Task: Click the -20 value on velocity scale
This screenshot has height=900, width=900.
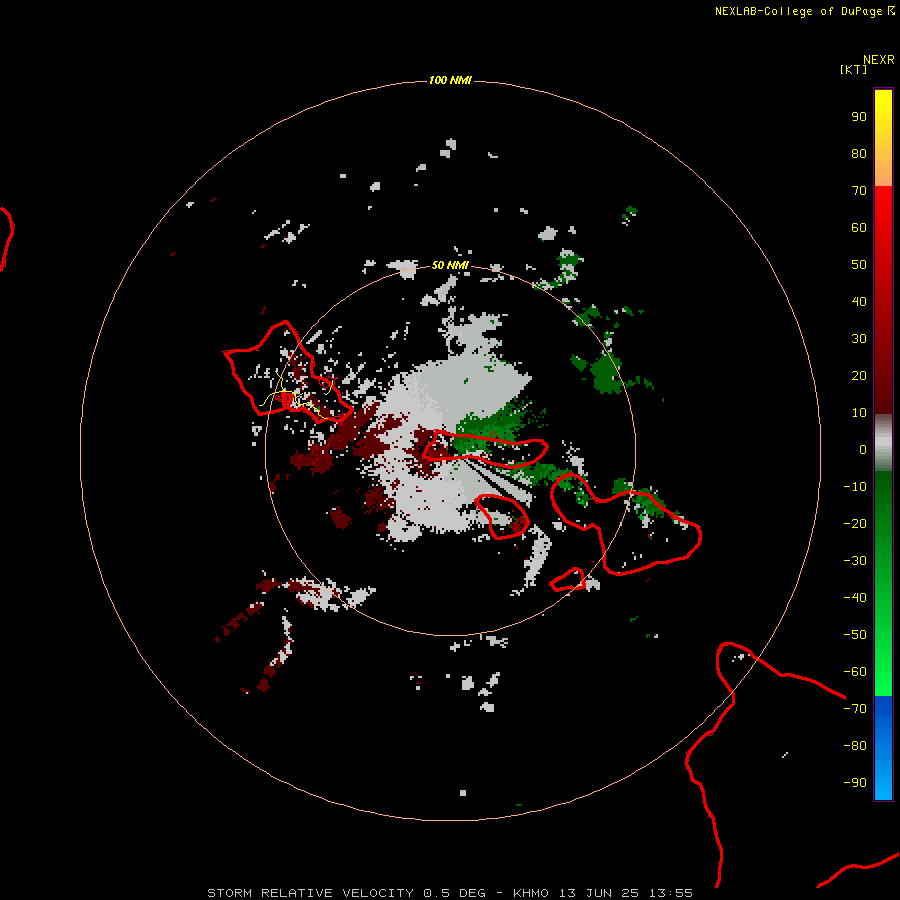Action: [x=855, y=524]
